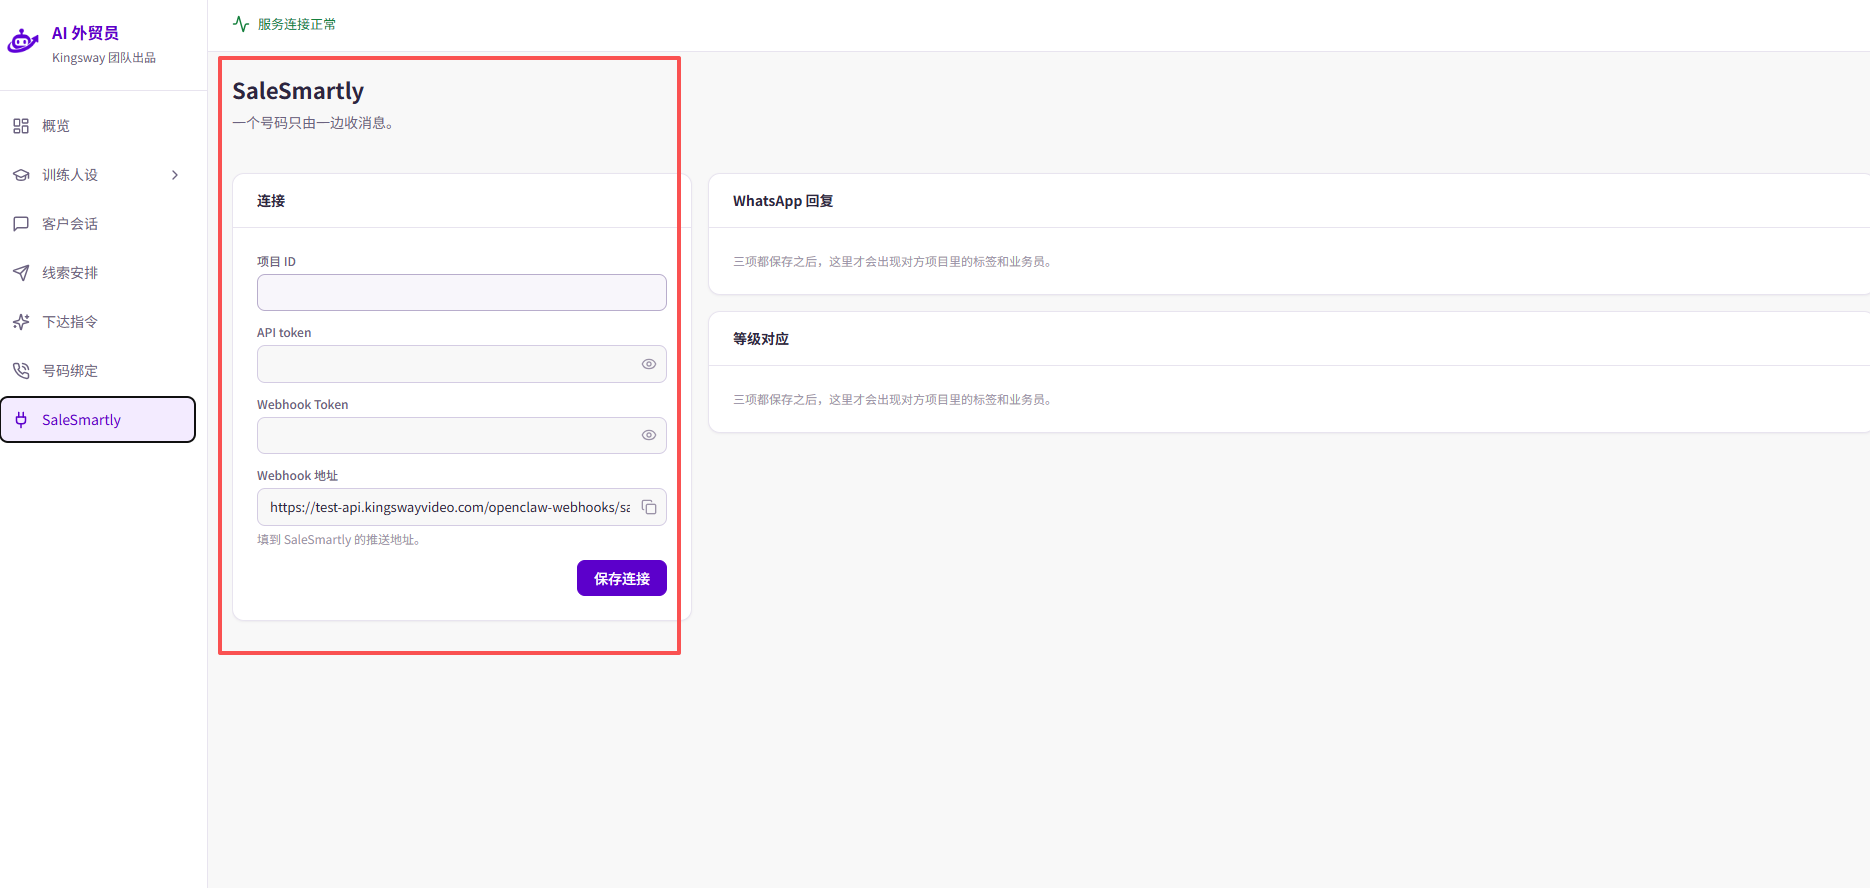Click the 线索安排 paper plane icon
1870x888 pixels.
(21, 273)
